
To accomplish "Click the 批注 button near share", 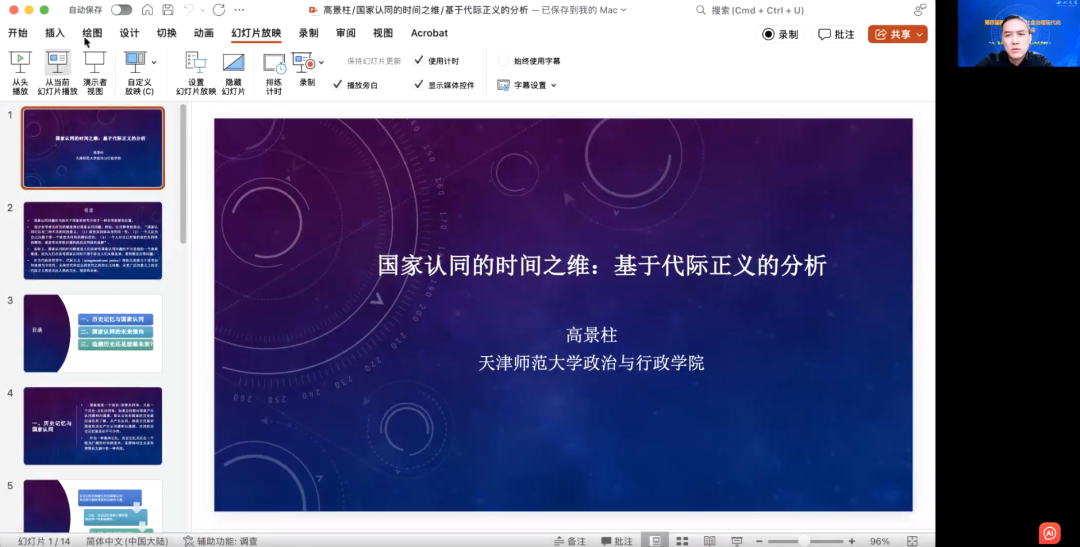I will (836, 34).
